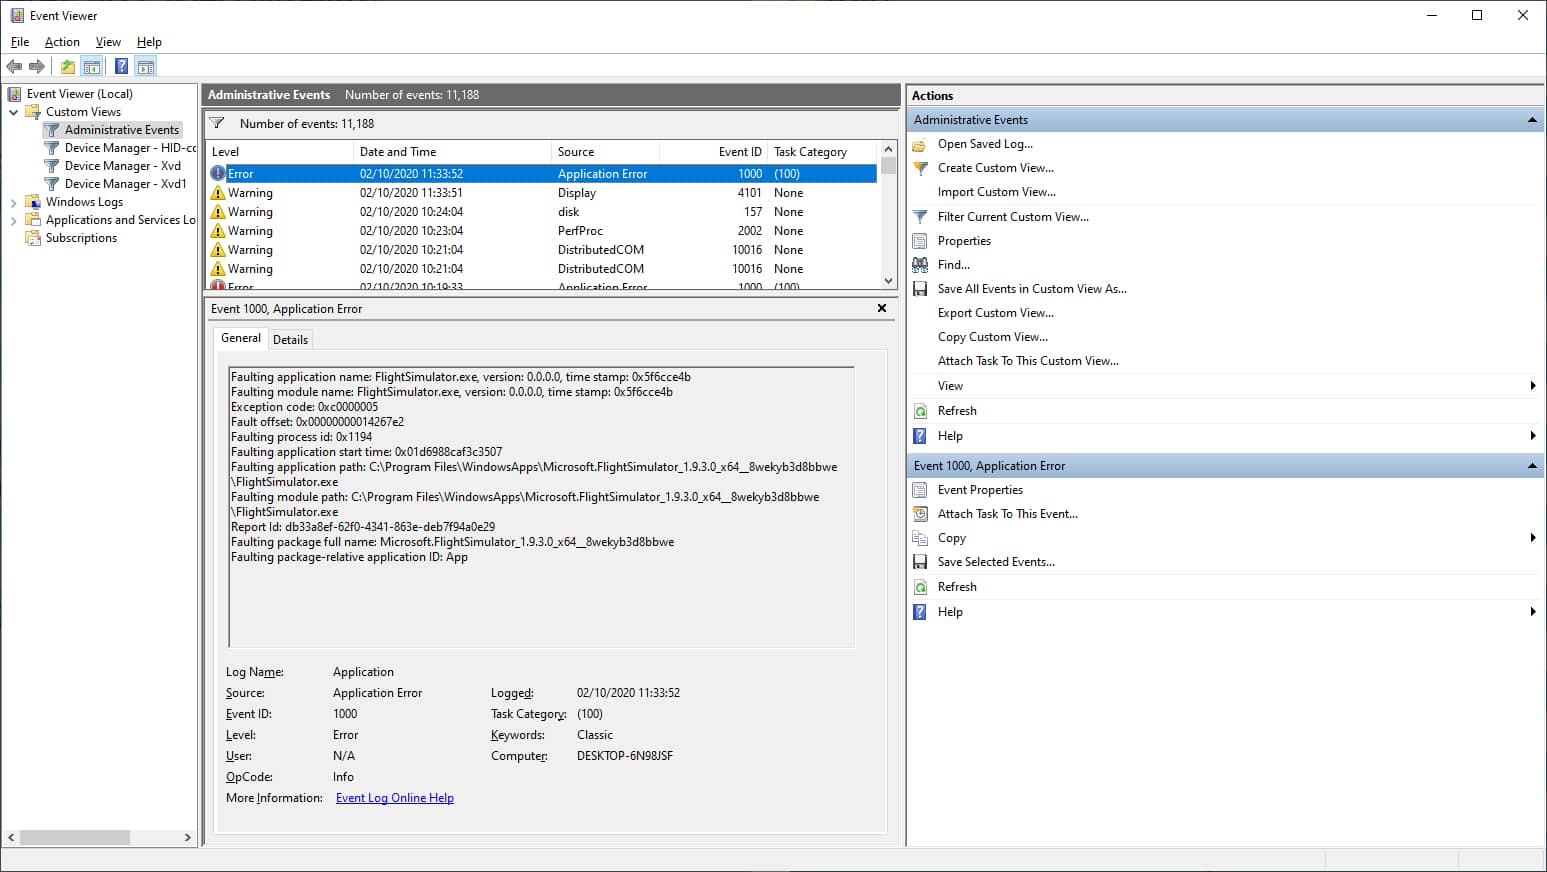Collapse the Administrative Events actions section
1547x872 pixels.
pos(1531,119)
